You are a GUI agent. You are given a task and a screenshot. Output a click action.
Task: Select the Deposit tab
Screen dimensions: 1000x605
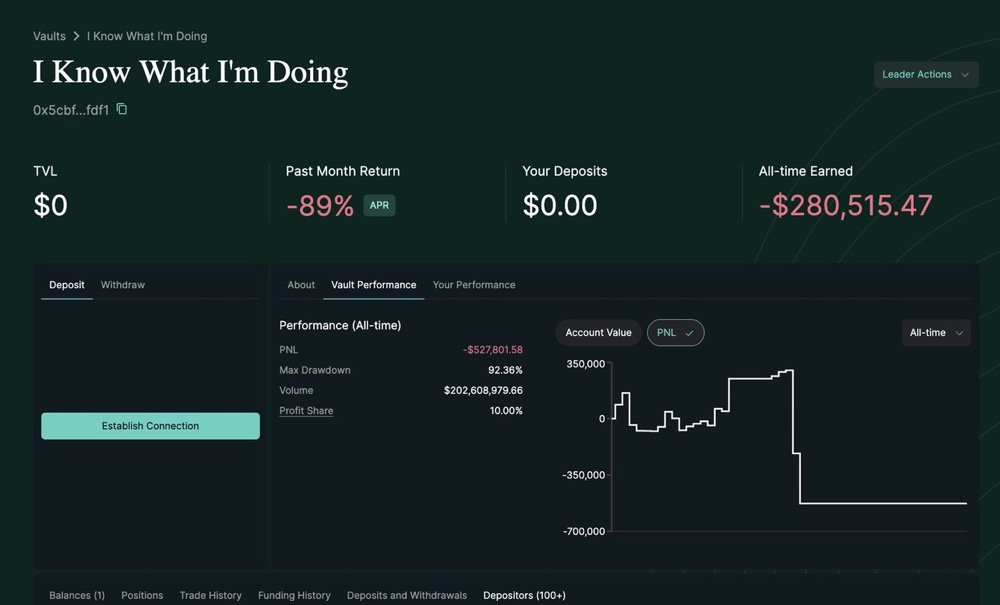(67, 285)
